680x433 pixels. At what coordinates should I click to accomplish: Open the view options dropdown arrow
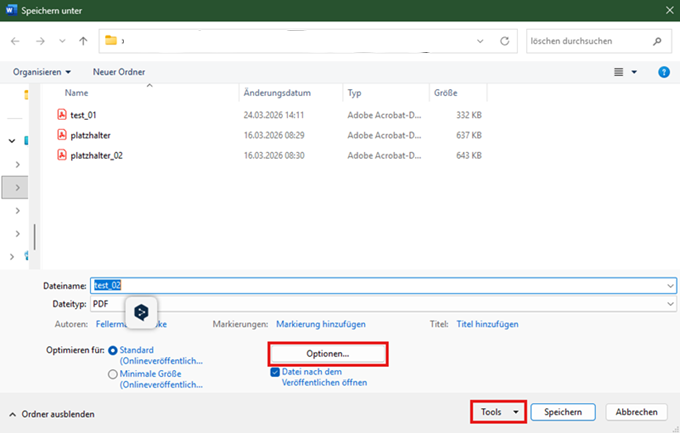pos(634,72)
